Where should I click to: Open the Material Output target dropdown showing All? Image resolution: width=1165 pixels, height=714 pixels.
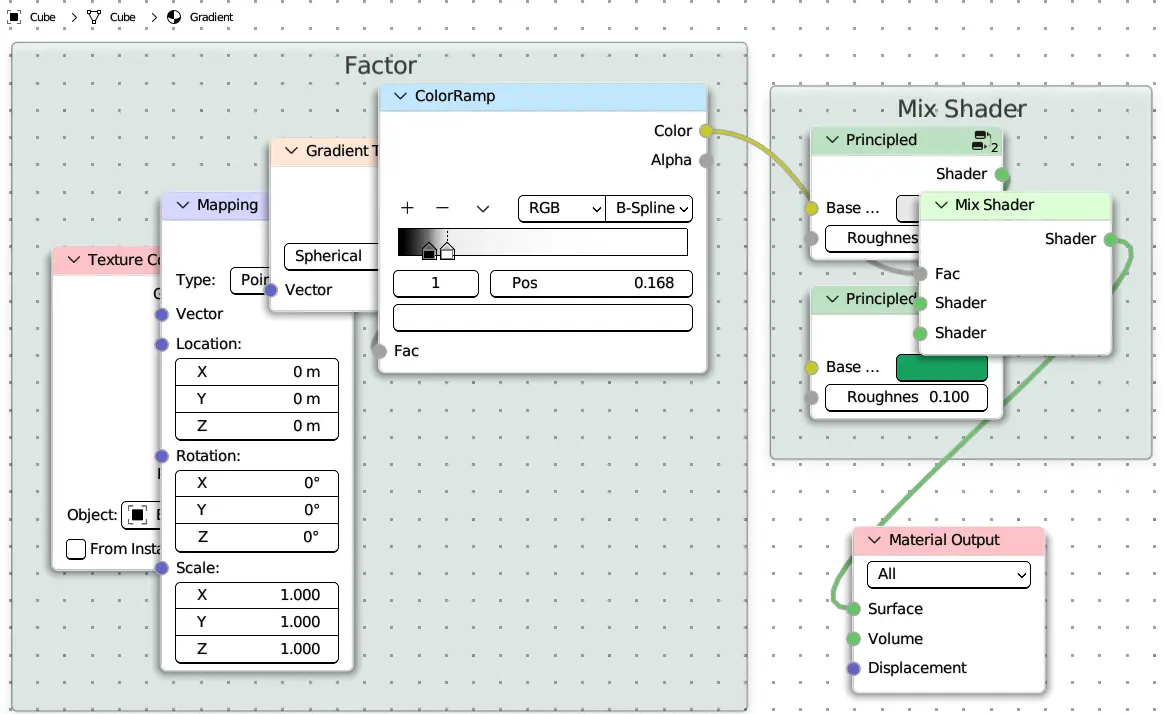point(949,574)
